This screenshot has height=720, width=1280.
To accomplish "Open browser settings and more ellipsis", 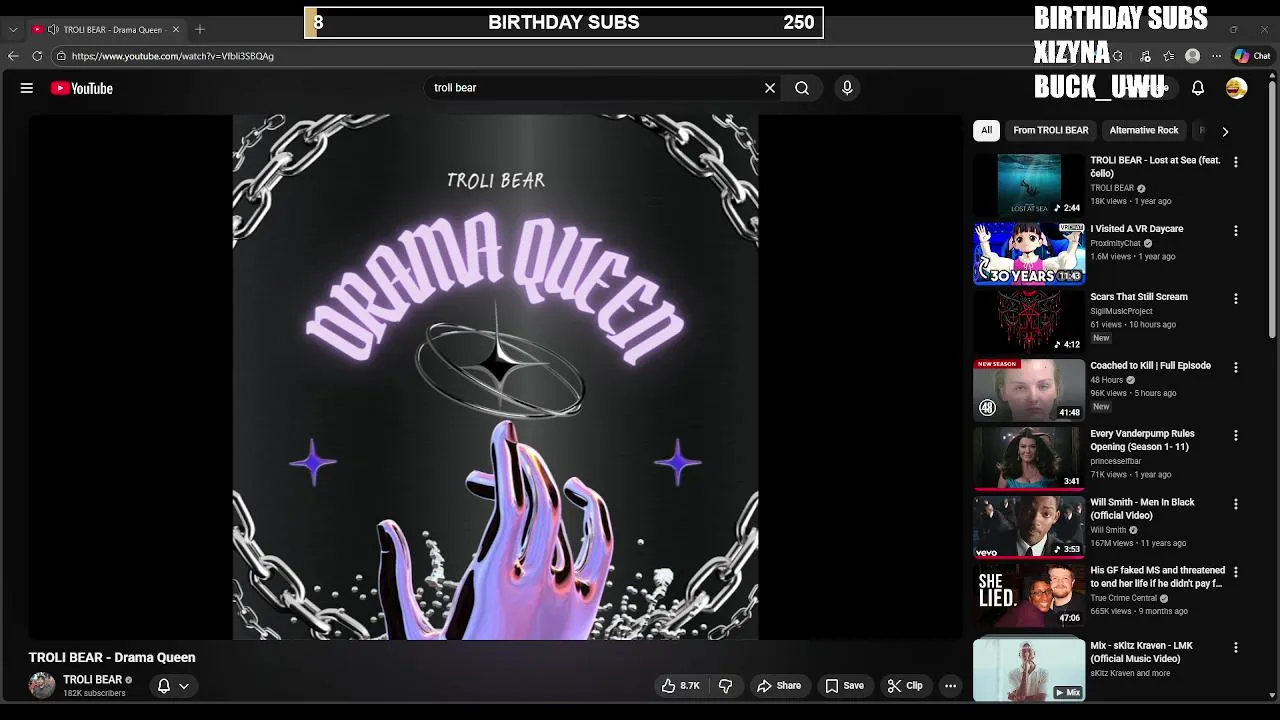I will click(1216, 56).
